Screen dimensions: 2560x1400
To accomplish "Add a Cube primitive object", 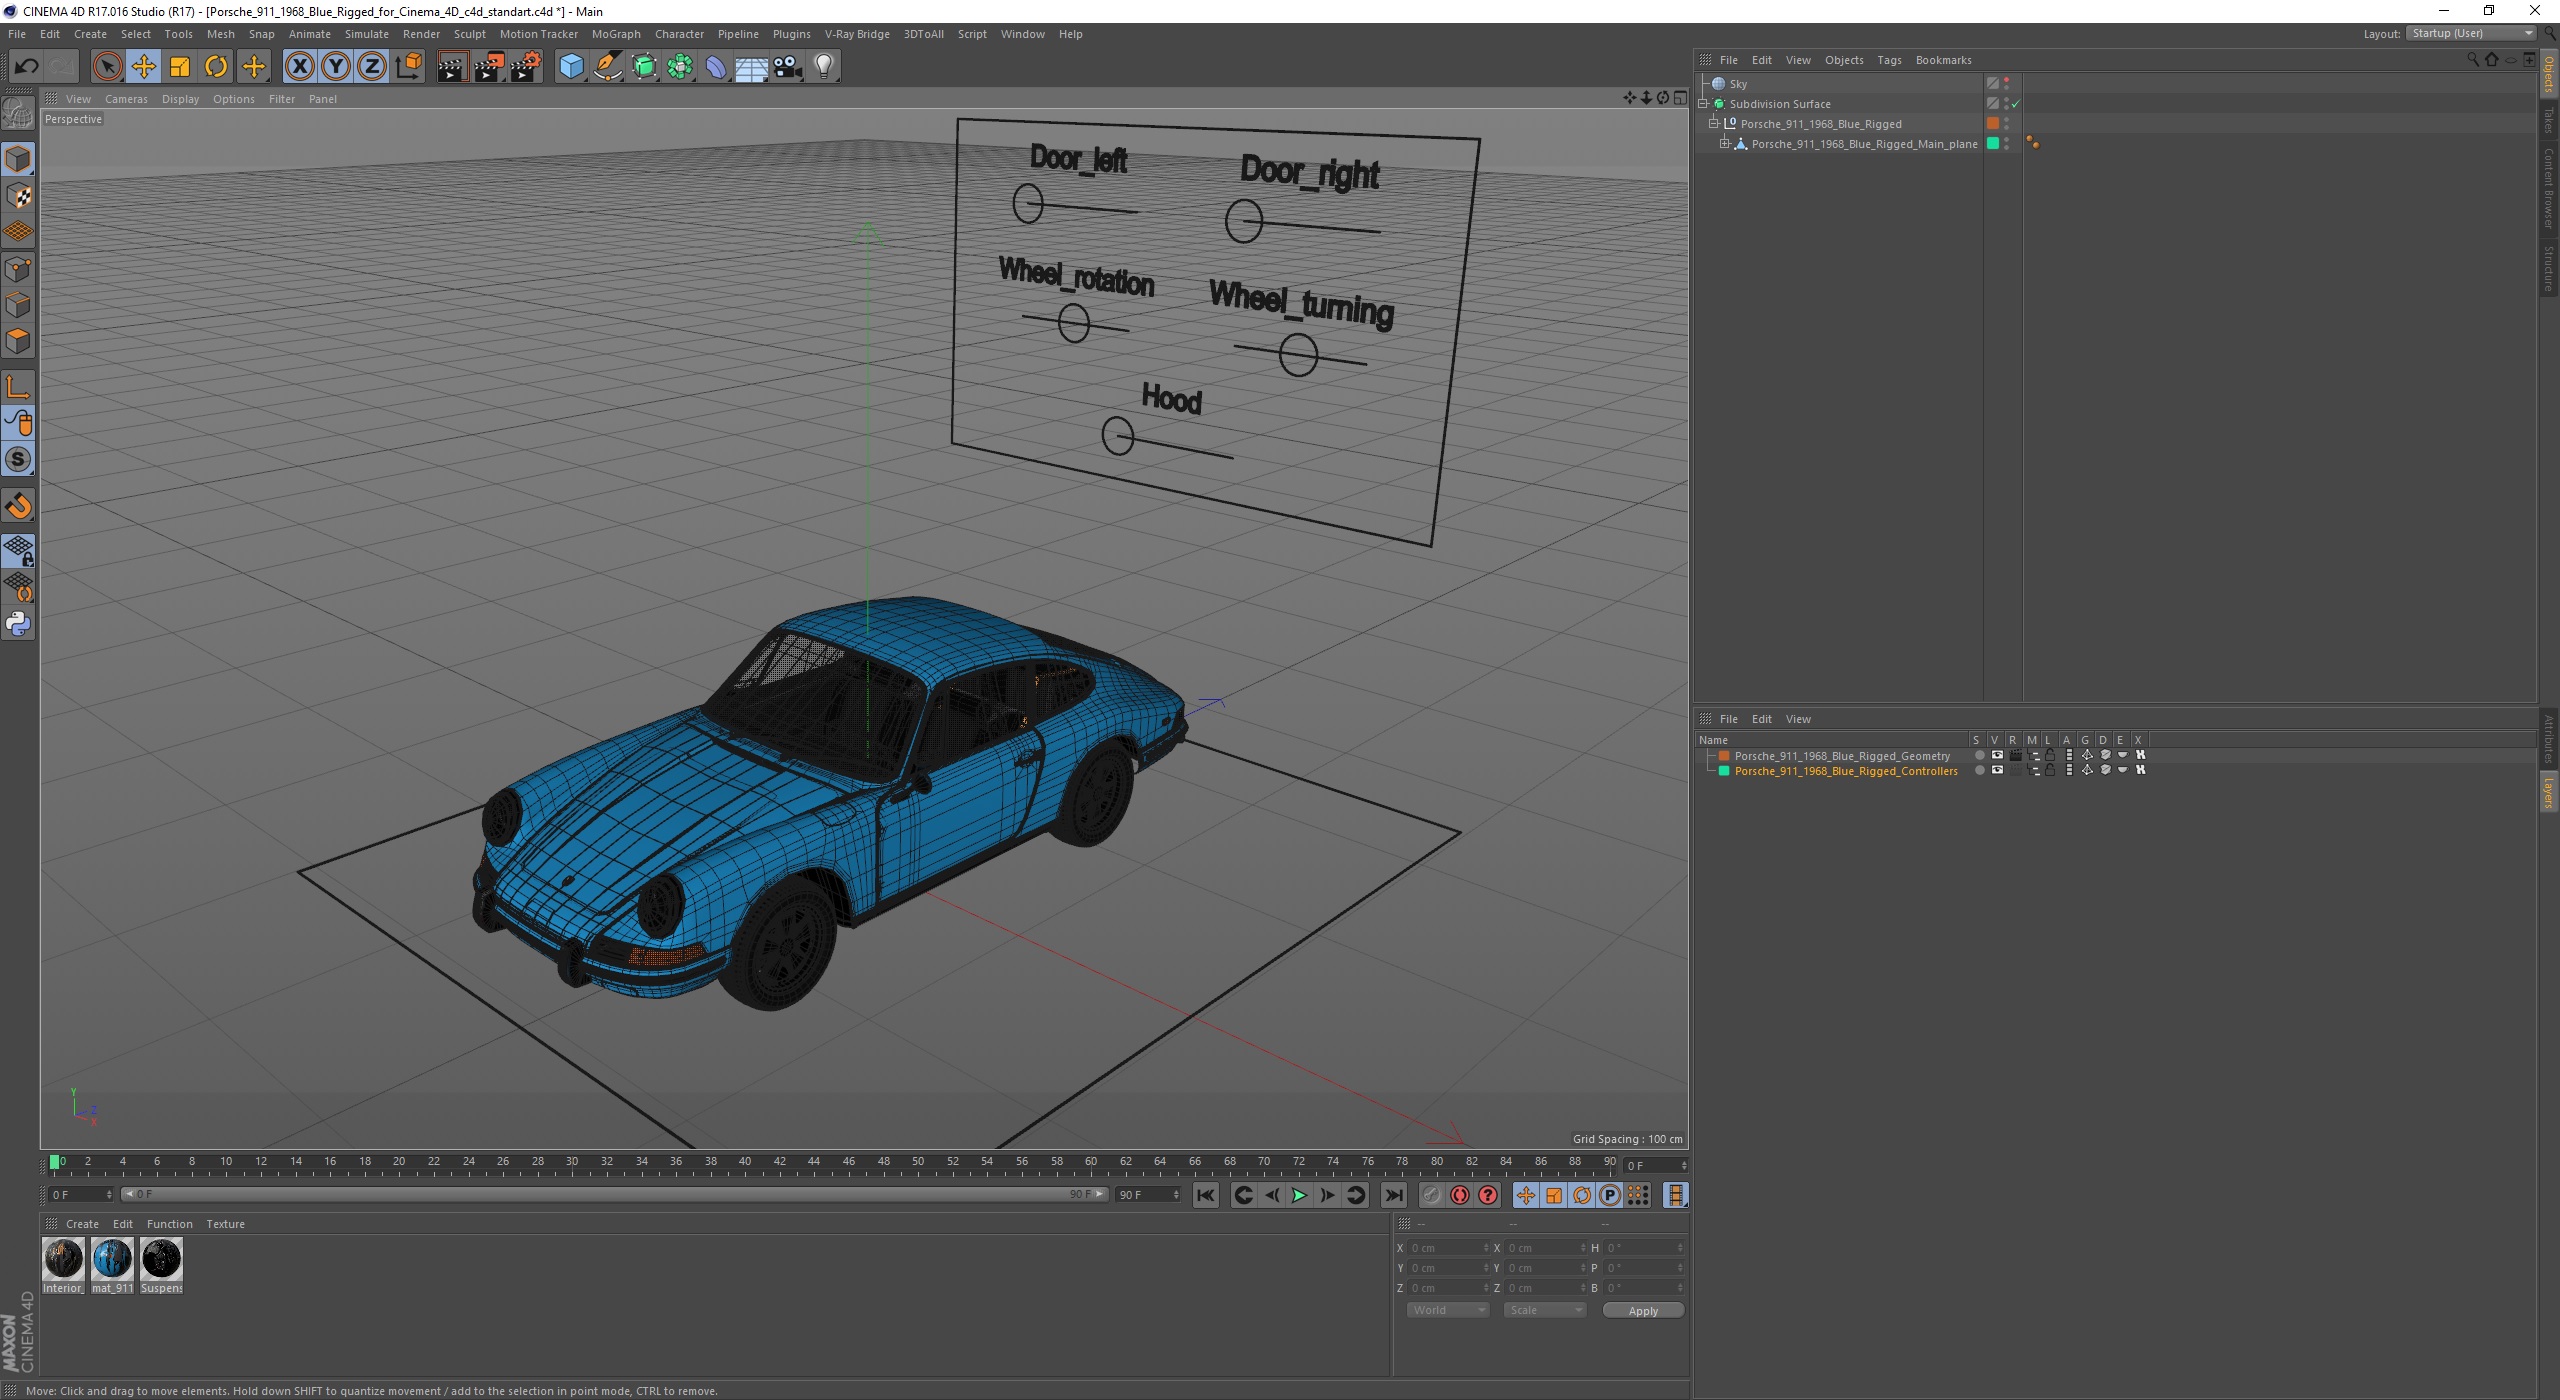I will (571, 66).
